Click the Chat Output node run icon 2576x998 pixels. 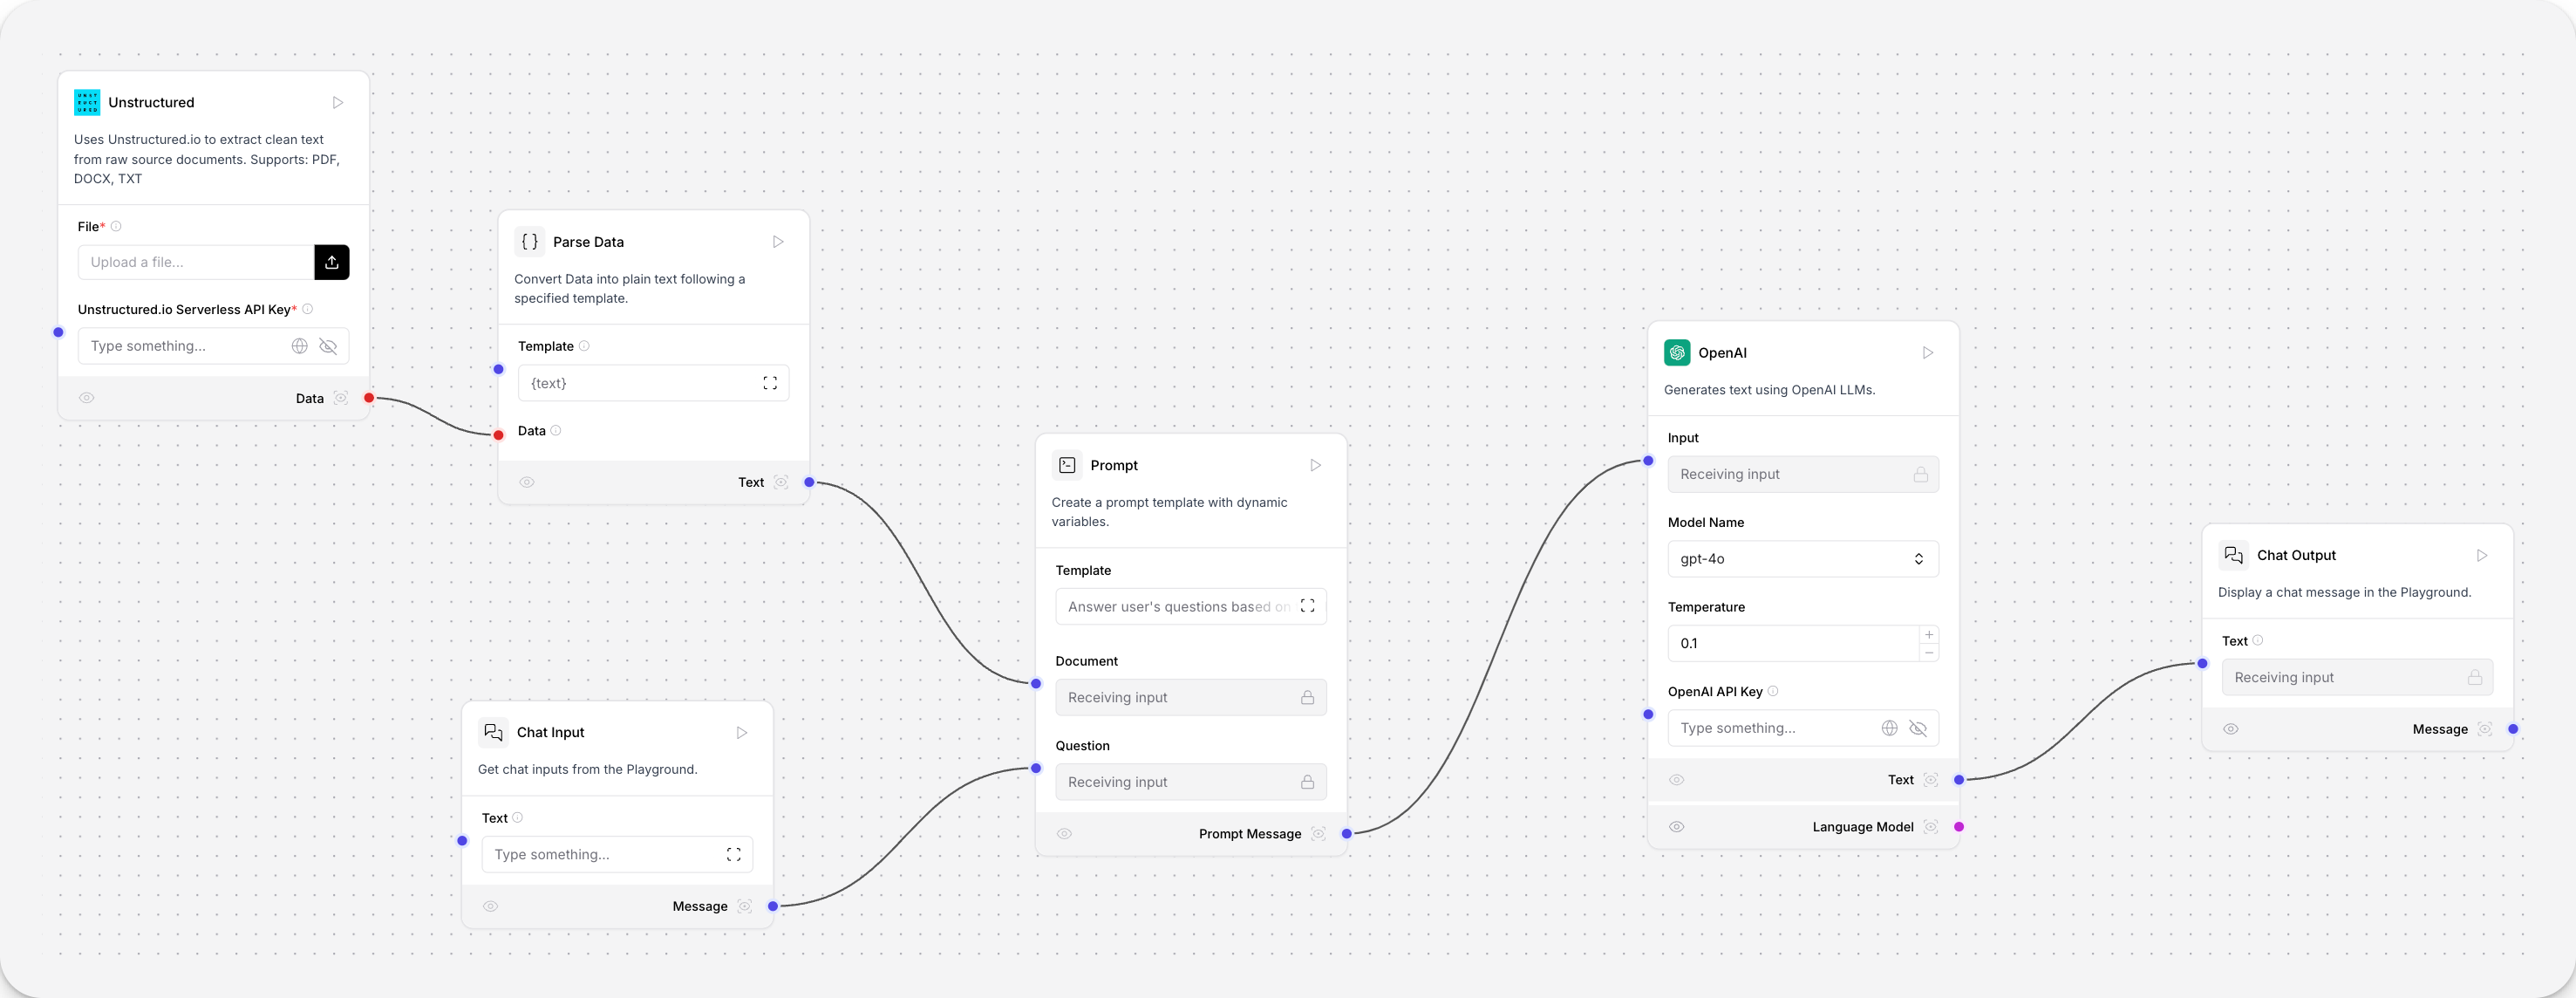2483,556
